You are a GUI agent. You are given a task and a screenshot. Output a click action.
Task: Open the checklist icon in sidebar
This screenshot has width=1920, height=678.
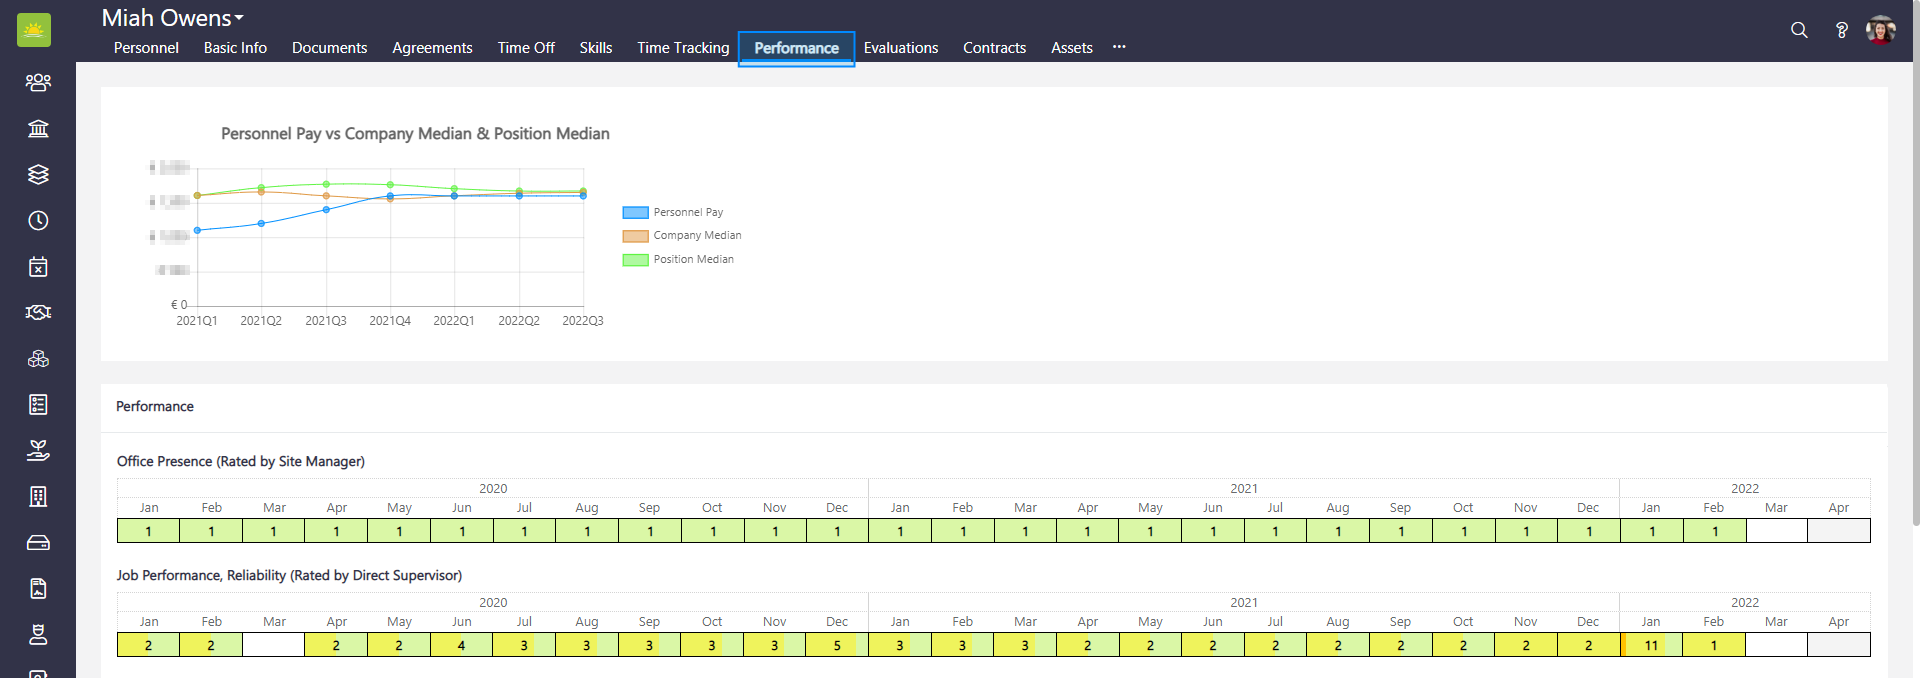pyautogui.click(x=38, y=404)
